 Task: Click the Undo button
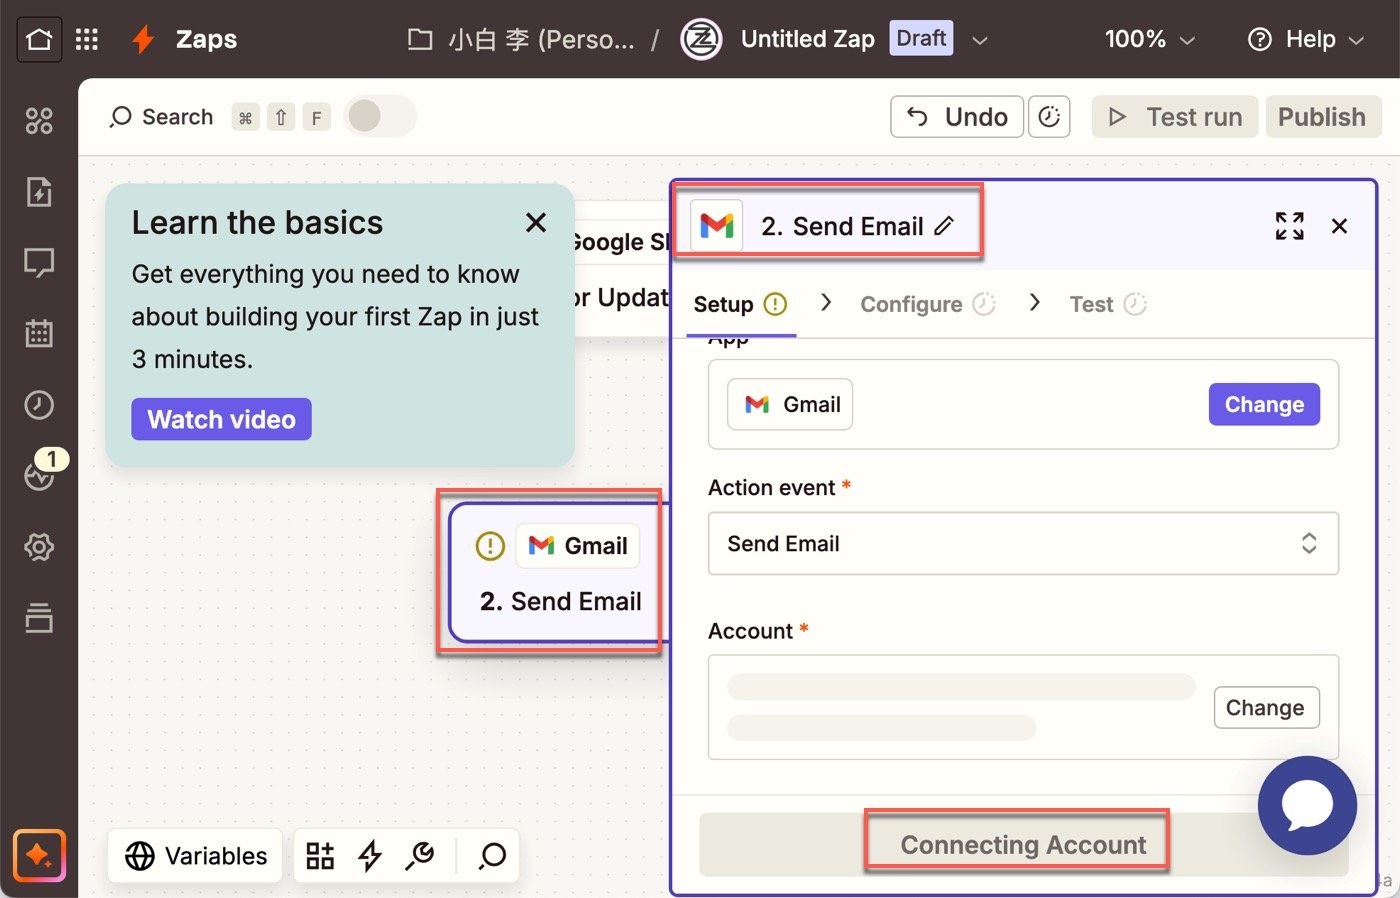click(957, 117)
